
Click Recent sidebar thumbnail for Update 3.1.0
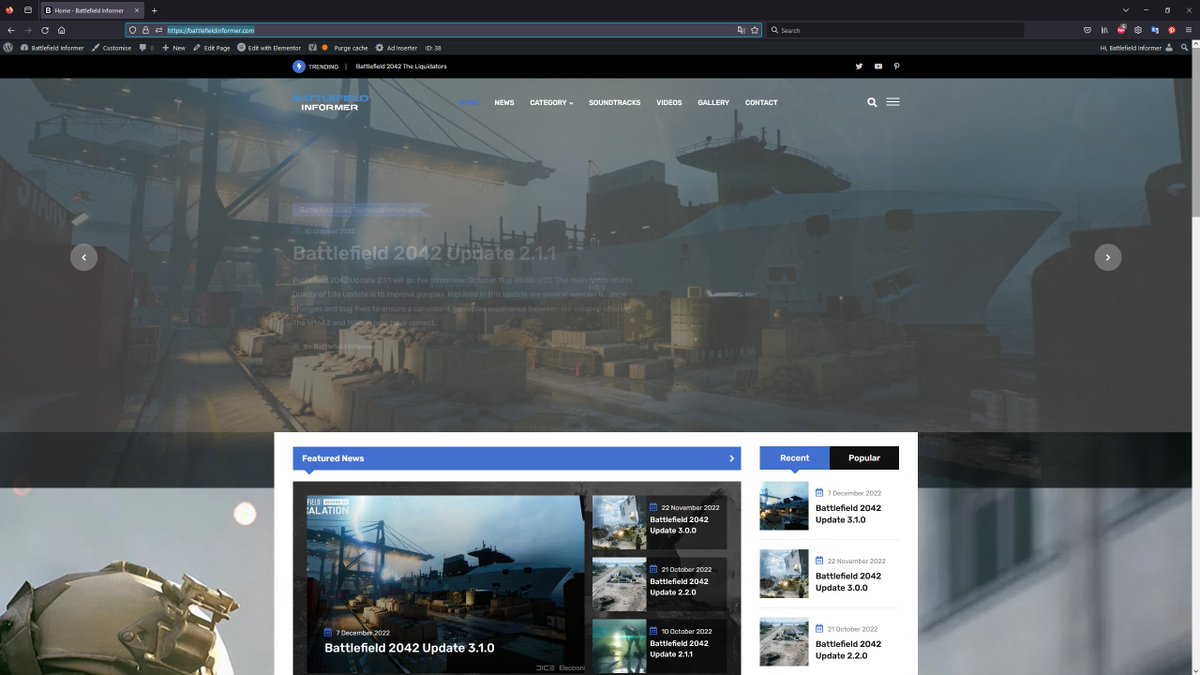point(784,506)
